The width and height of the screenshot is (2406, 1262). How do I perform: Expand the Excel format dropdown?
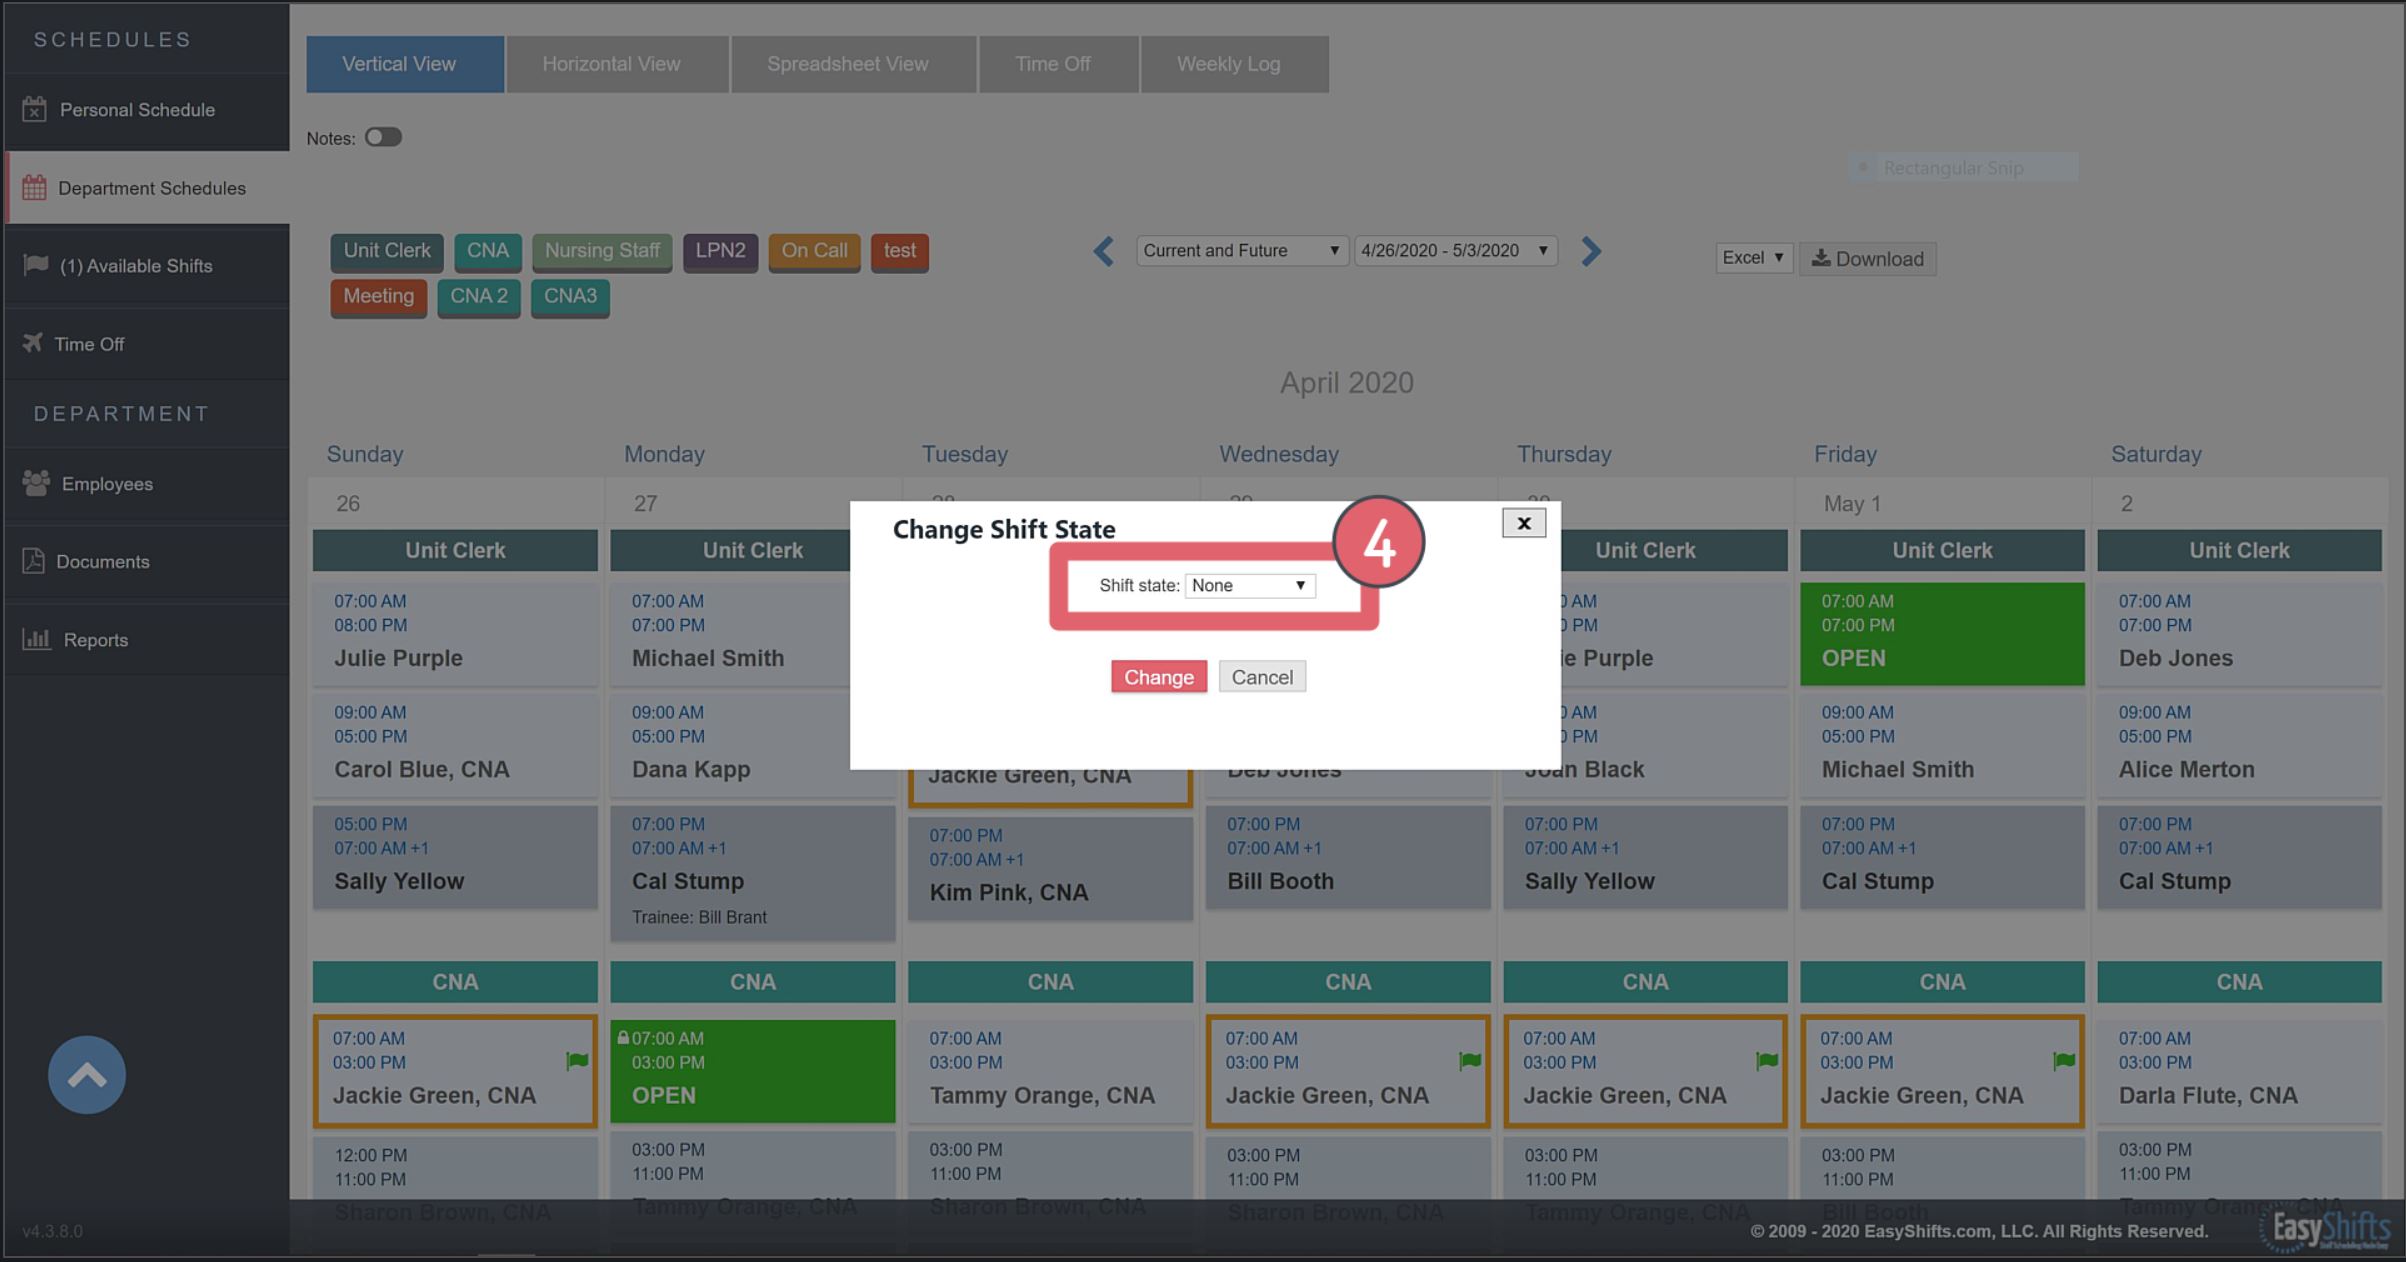point(1753,258)
